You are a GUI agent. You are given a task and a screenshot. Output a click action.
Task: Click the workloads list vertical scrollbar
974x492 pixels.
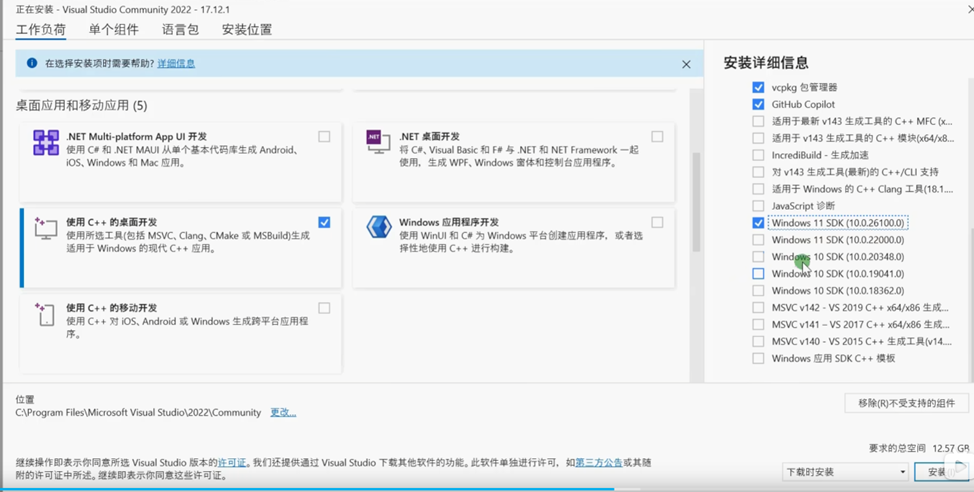pos(696,202)
